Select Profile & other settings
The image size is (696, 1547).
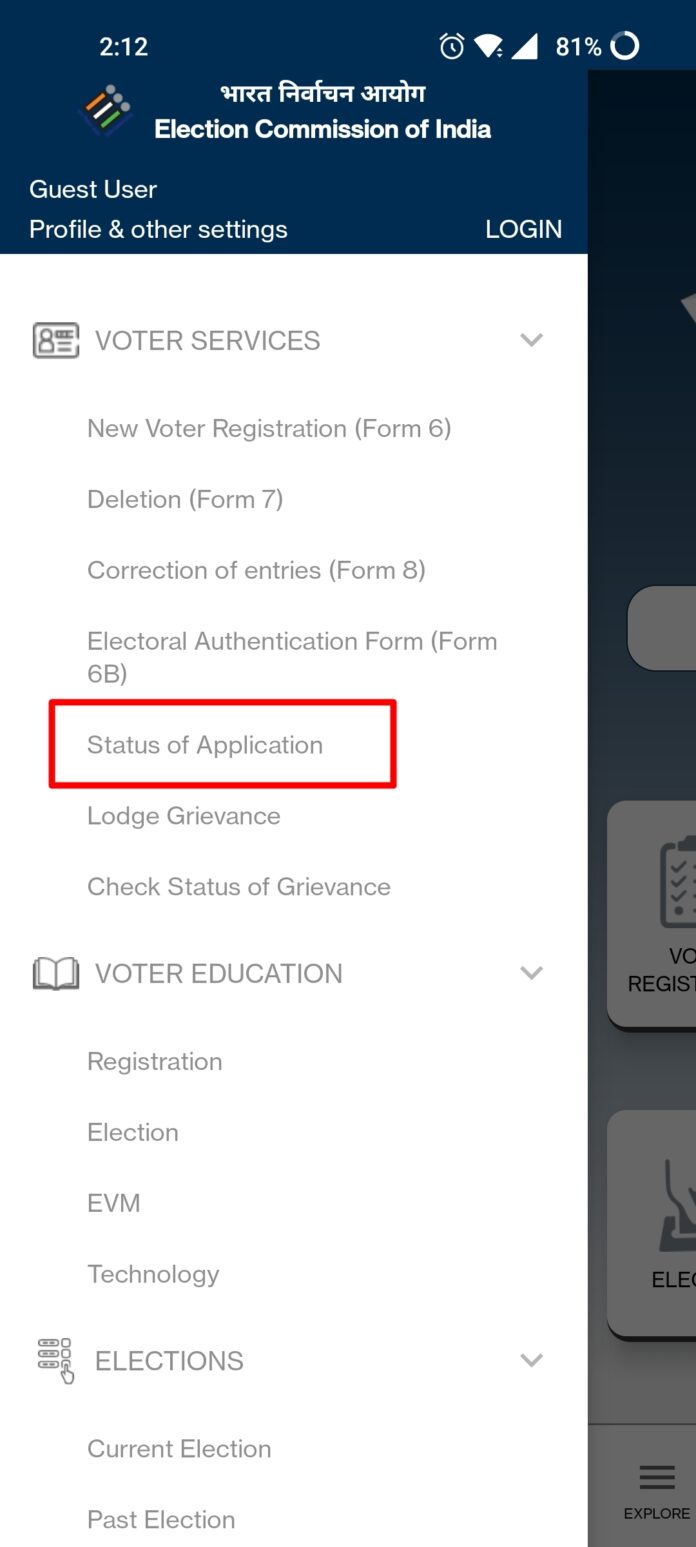tap(158, 228)
